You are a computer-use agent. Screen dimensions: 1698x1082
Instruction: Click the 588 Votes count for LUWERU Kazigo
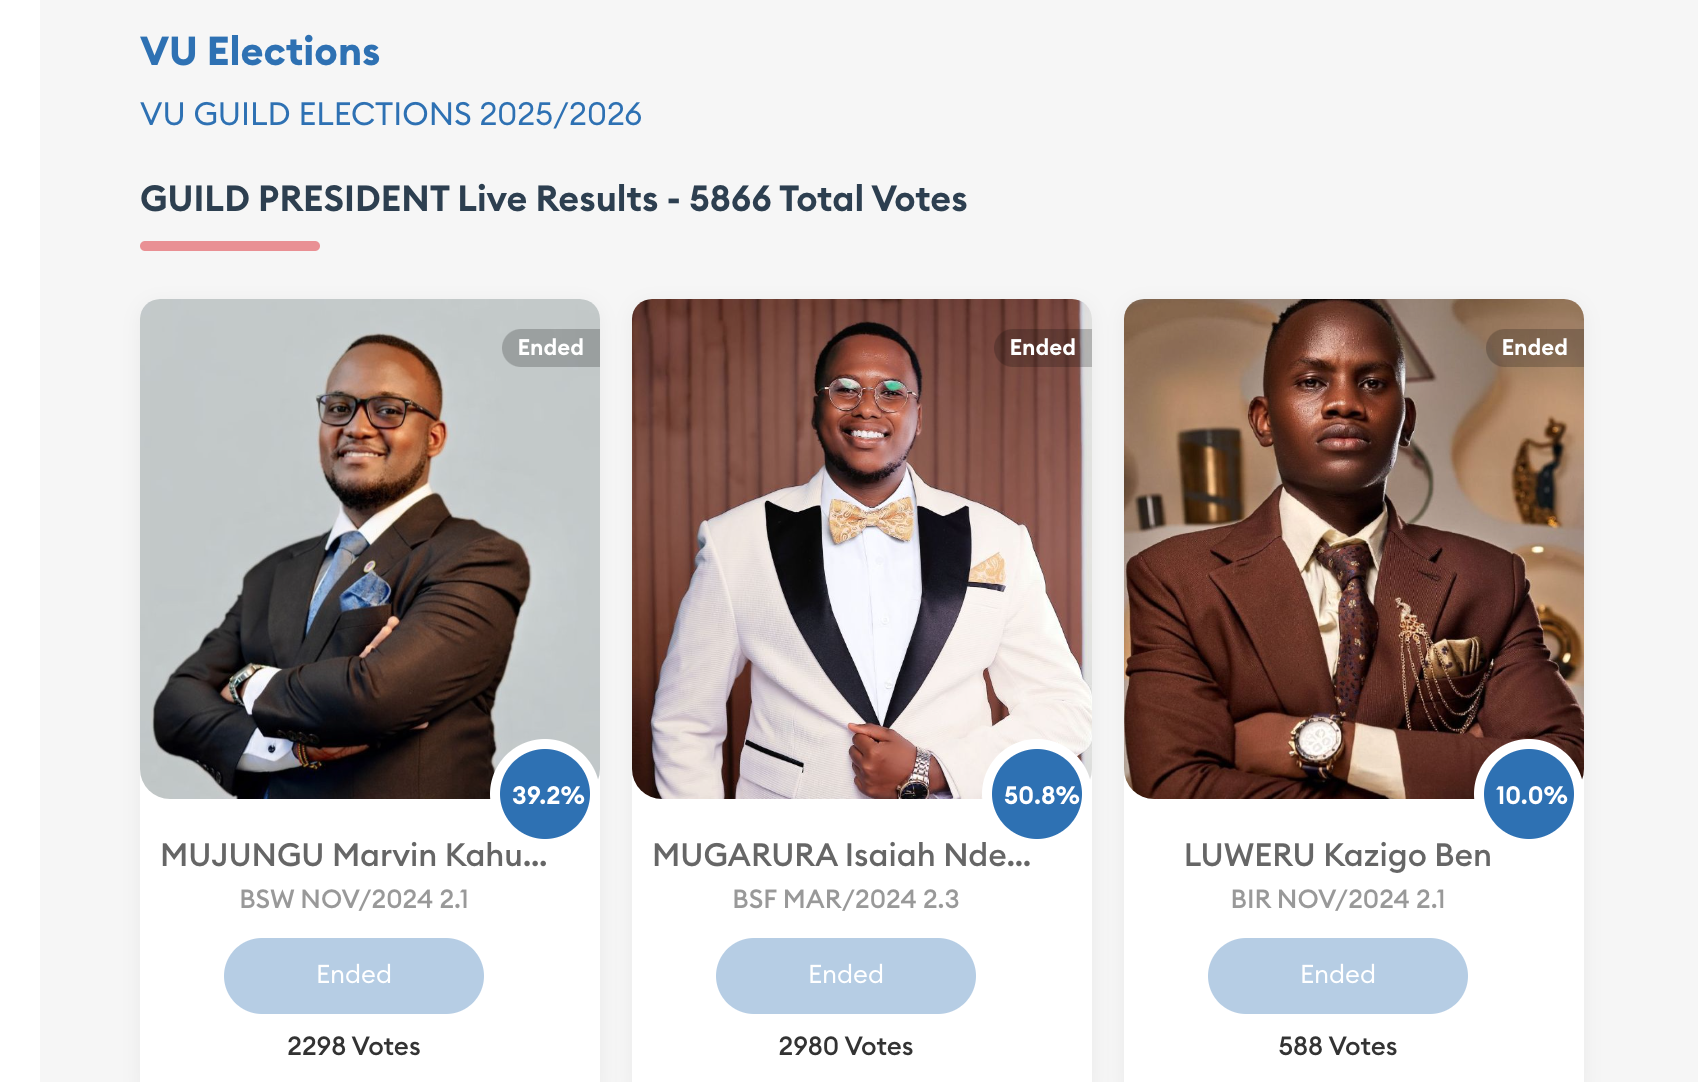(x=1338, y=1046)
